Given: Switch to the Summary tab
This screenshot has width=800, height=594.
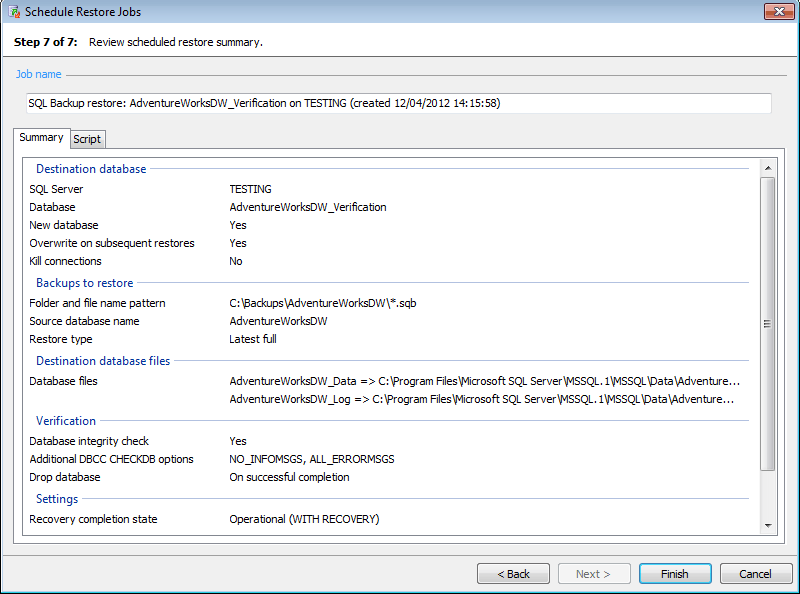Looking at the screenshot, I should coord(41,137).
